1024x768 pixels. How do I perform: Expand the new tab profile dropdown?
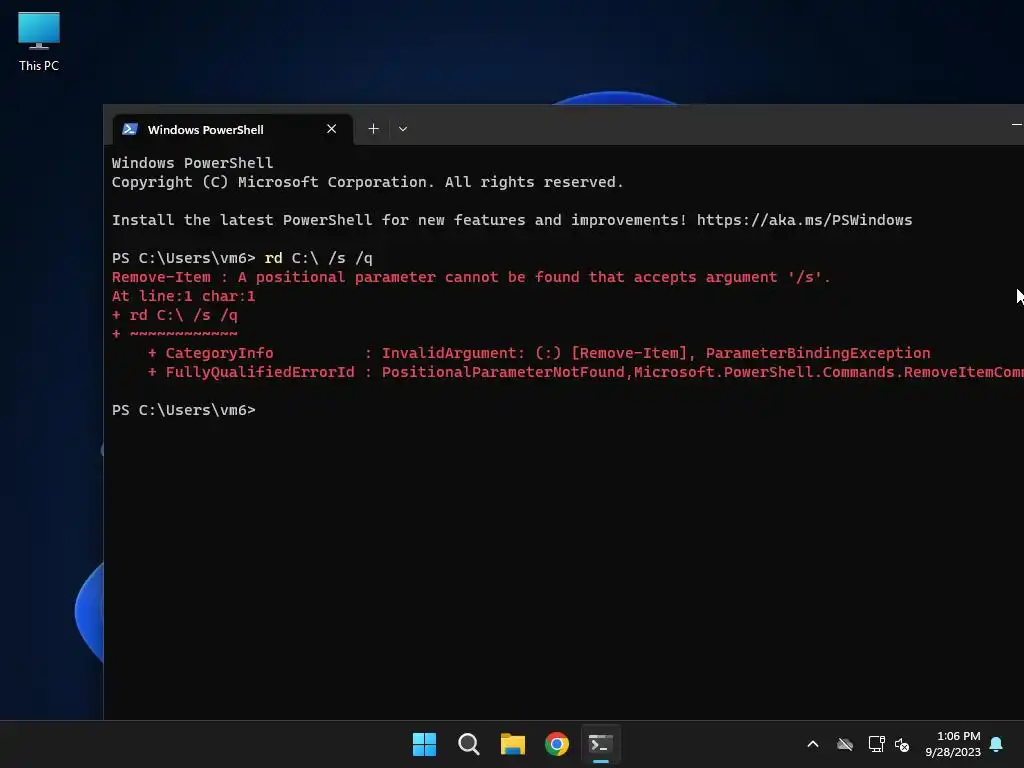click(403, 129)
